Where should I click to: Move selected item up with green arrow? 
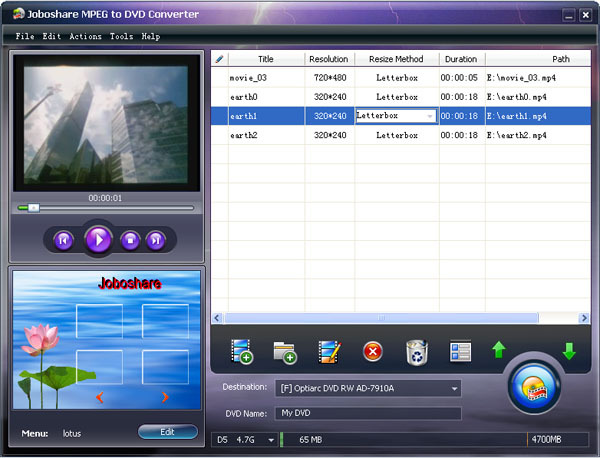click(x=499, y=350)
